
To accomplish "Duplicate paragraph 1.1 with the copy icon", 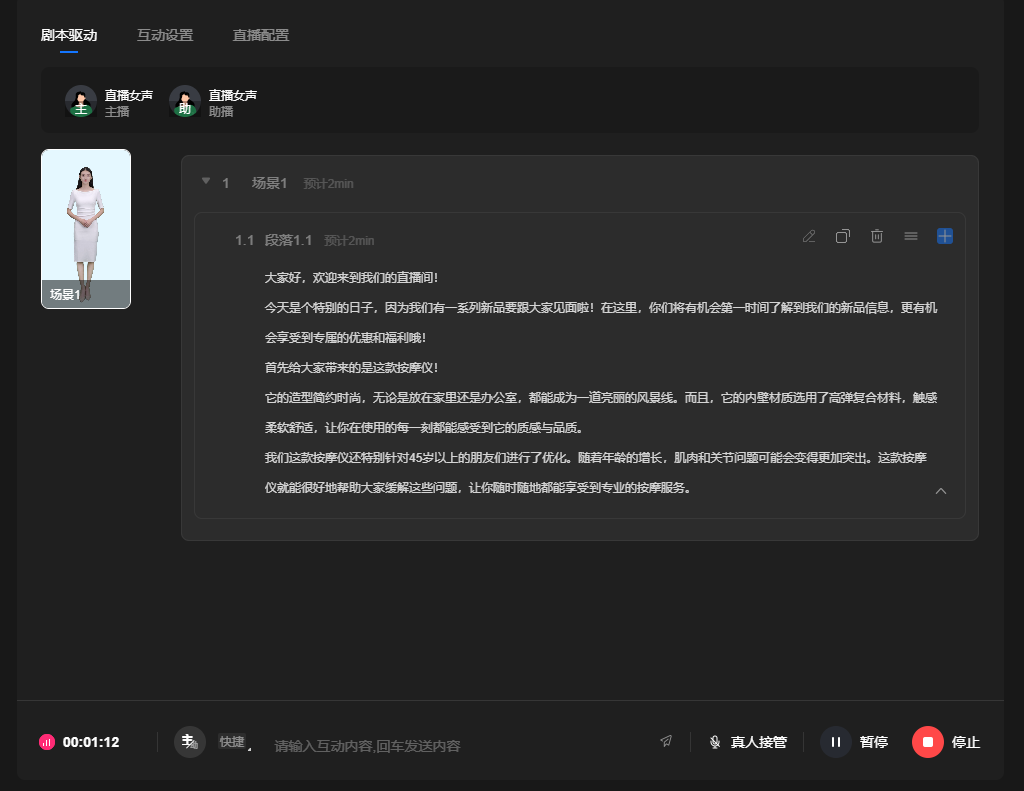I will tap(843, 236).
